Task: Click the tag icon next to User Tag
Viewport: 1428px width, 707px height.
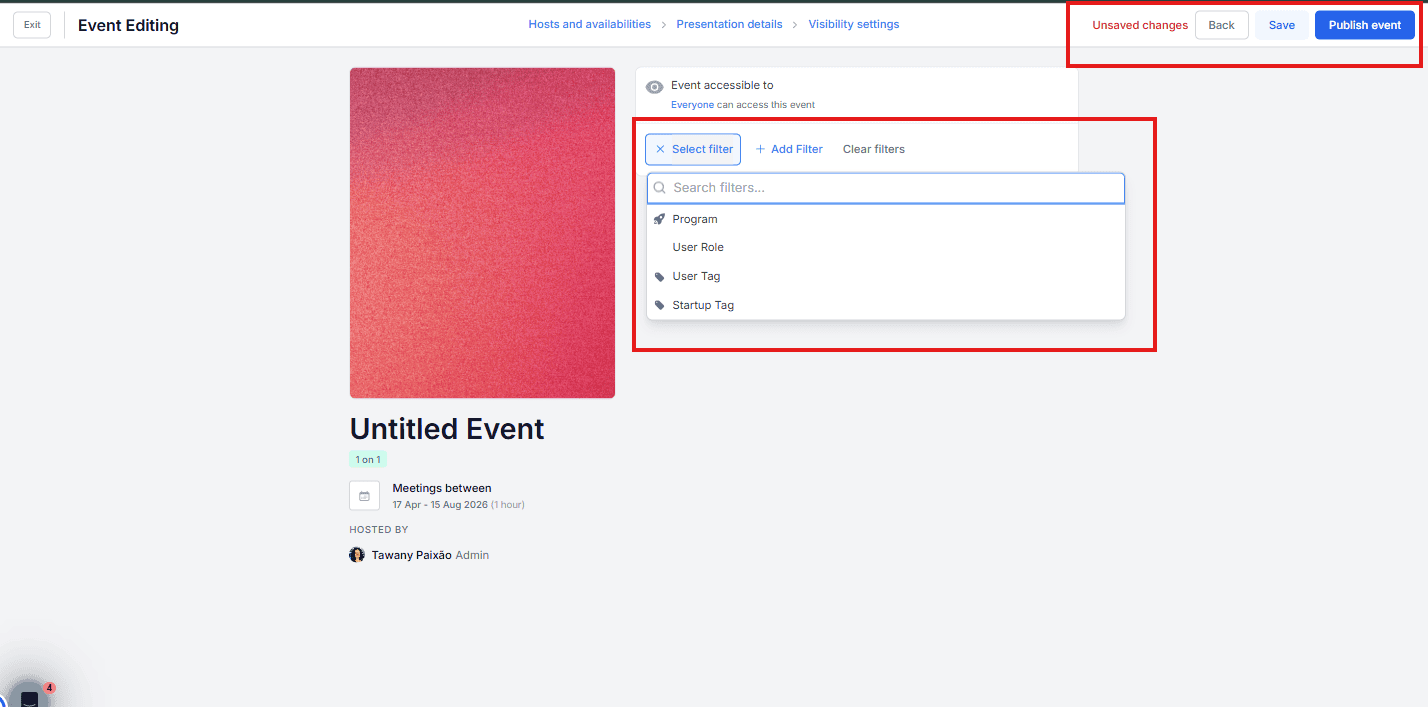Action: point(659,277)
